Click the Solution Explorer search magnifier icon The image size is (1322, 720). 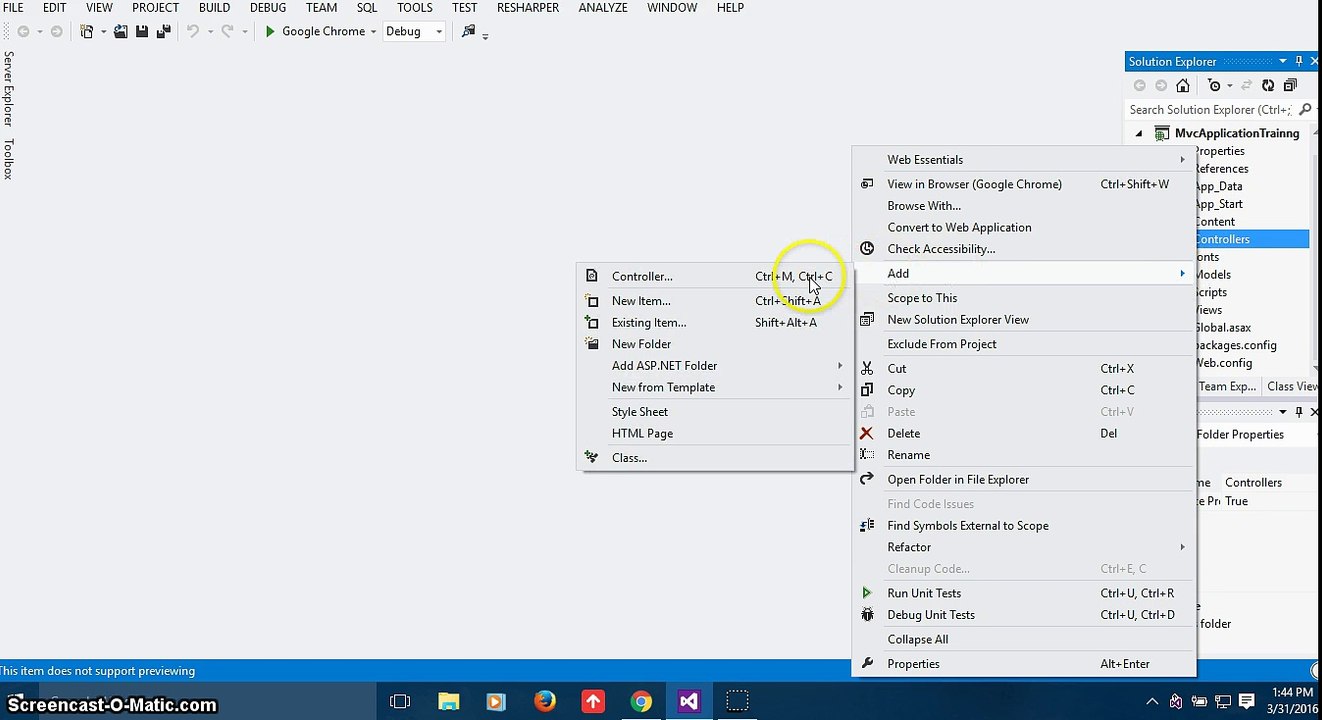tap(1305, 110)
